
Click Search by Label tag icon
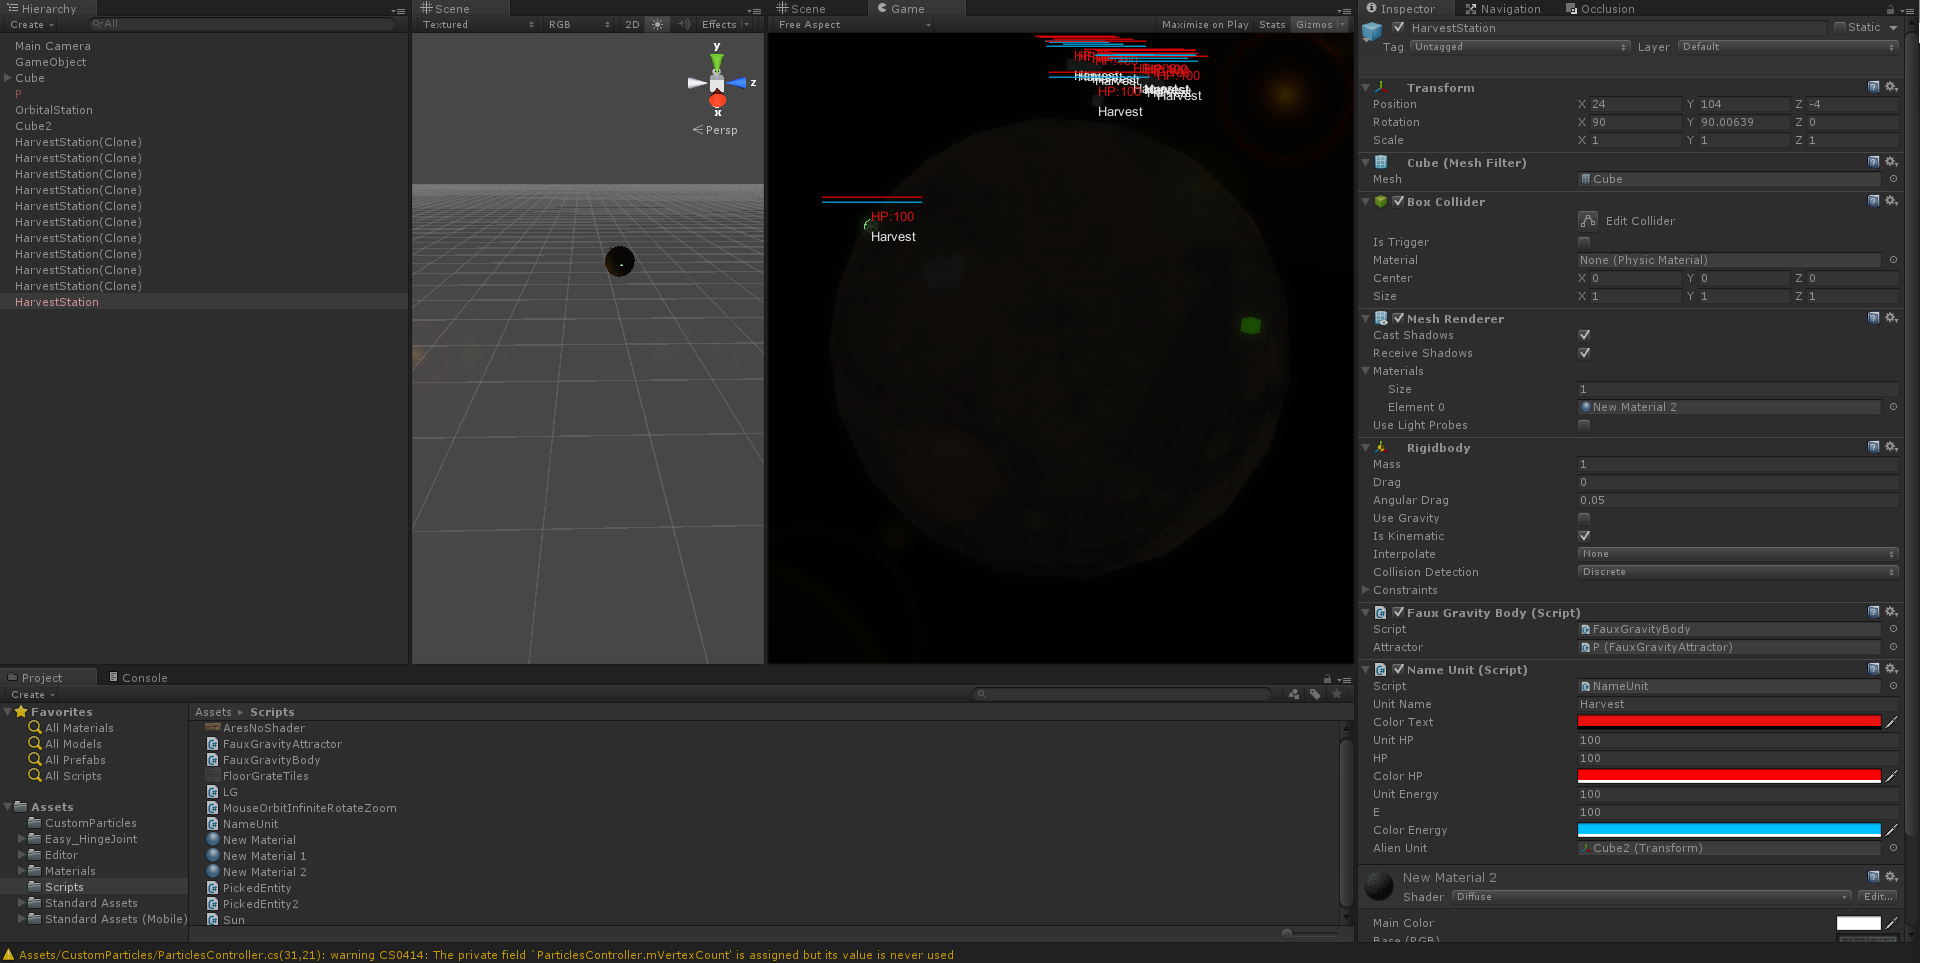coord(1315,694)
